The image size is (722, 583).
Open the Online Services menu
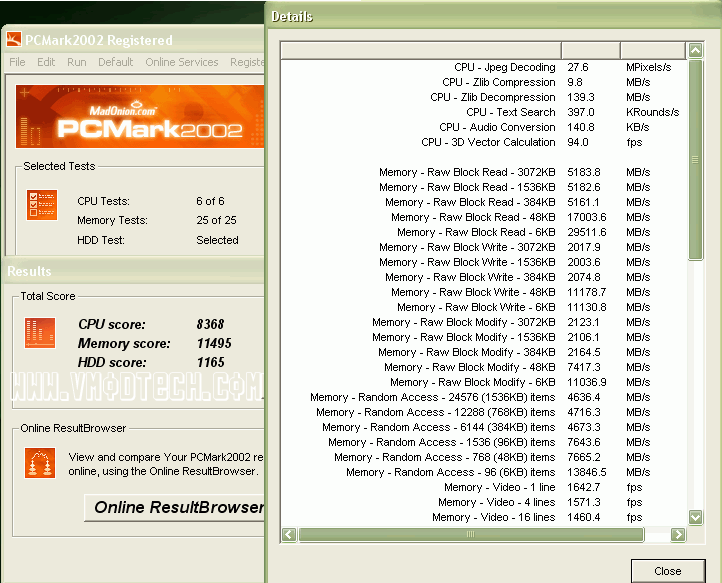click(182, 62)
